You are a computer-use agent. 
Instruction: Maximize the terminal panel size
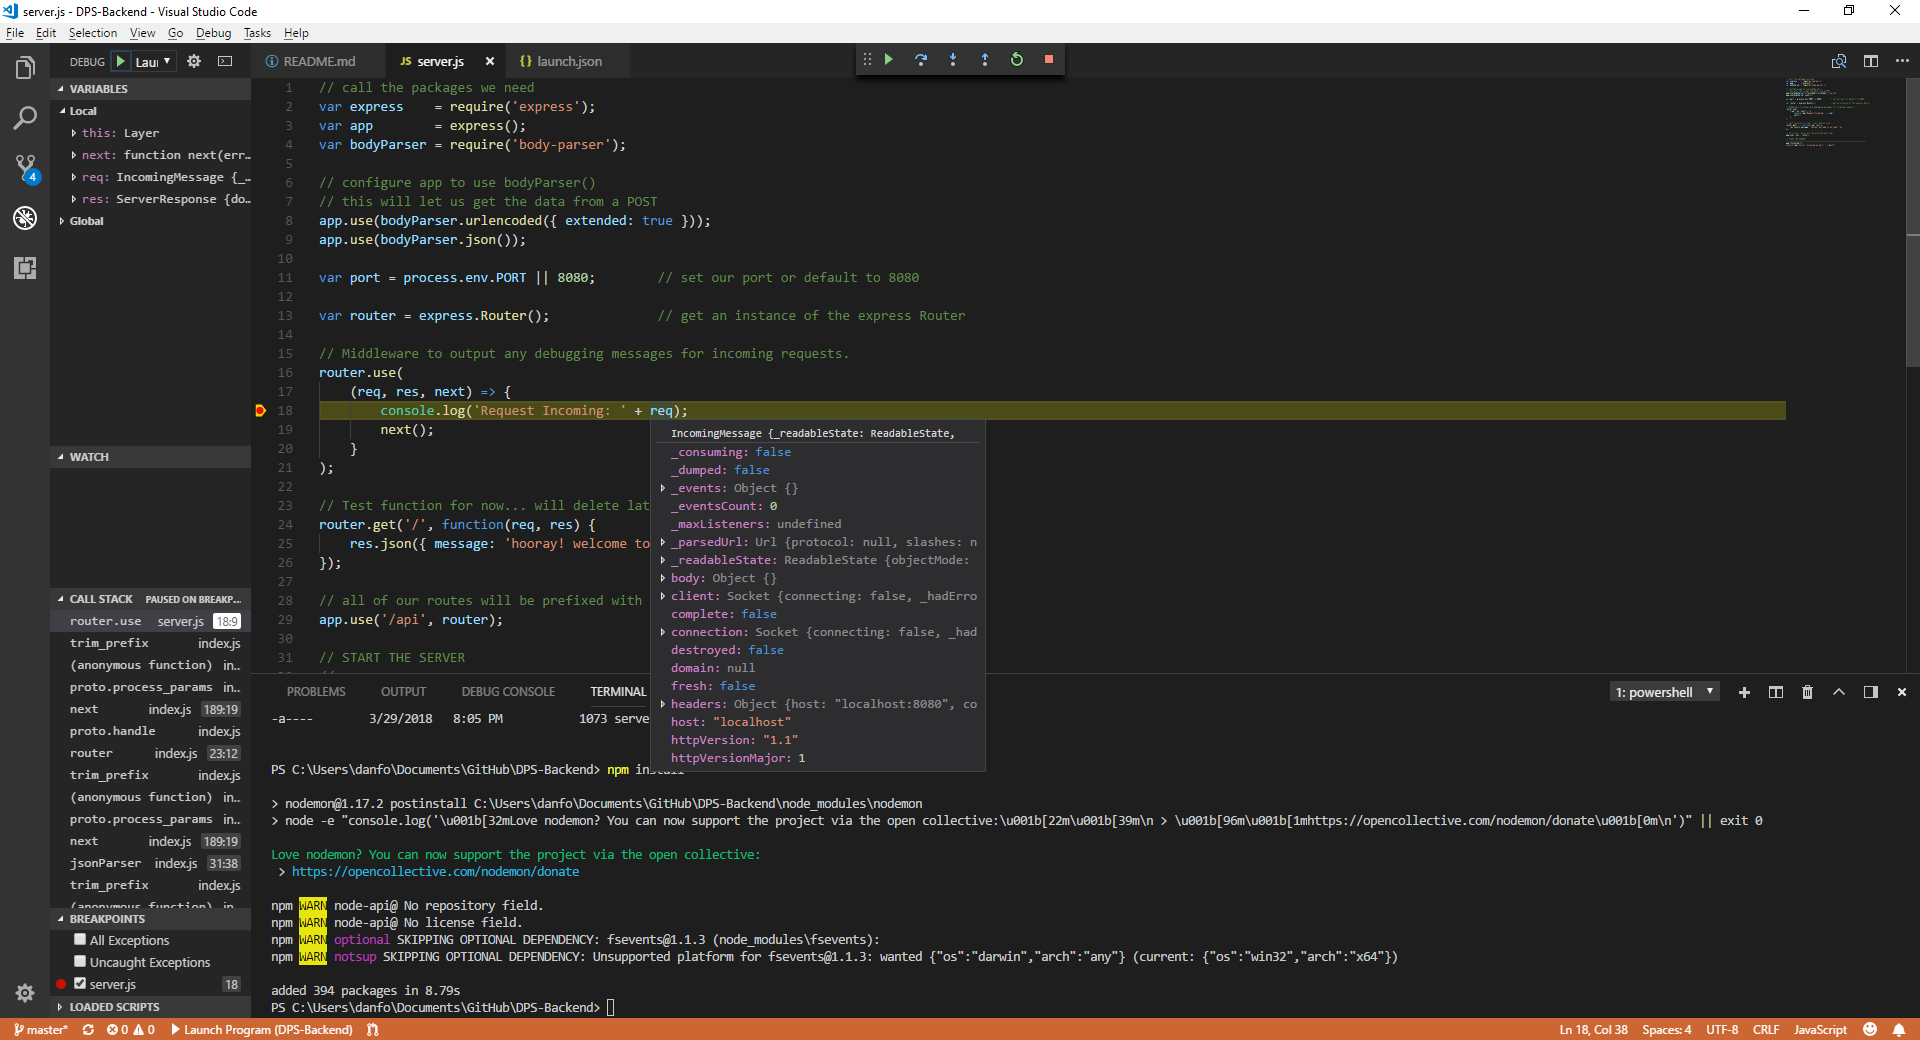point(1839,692)
